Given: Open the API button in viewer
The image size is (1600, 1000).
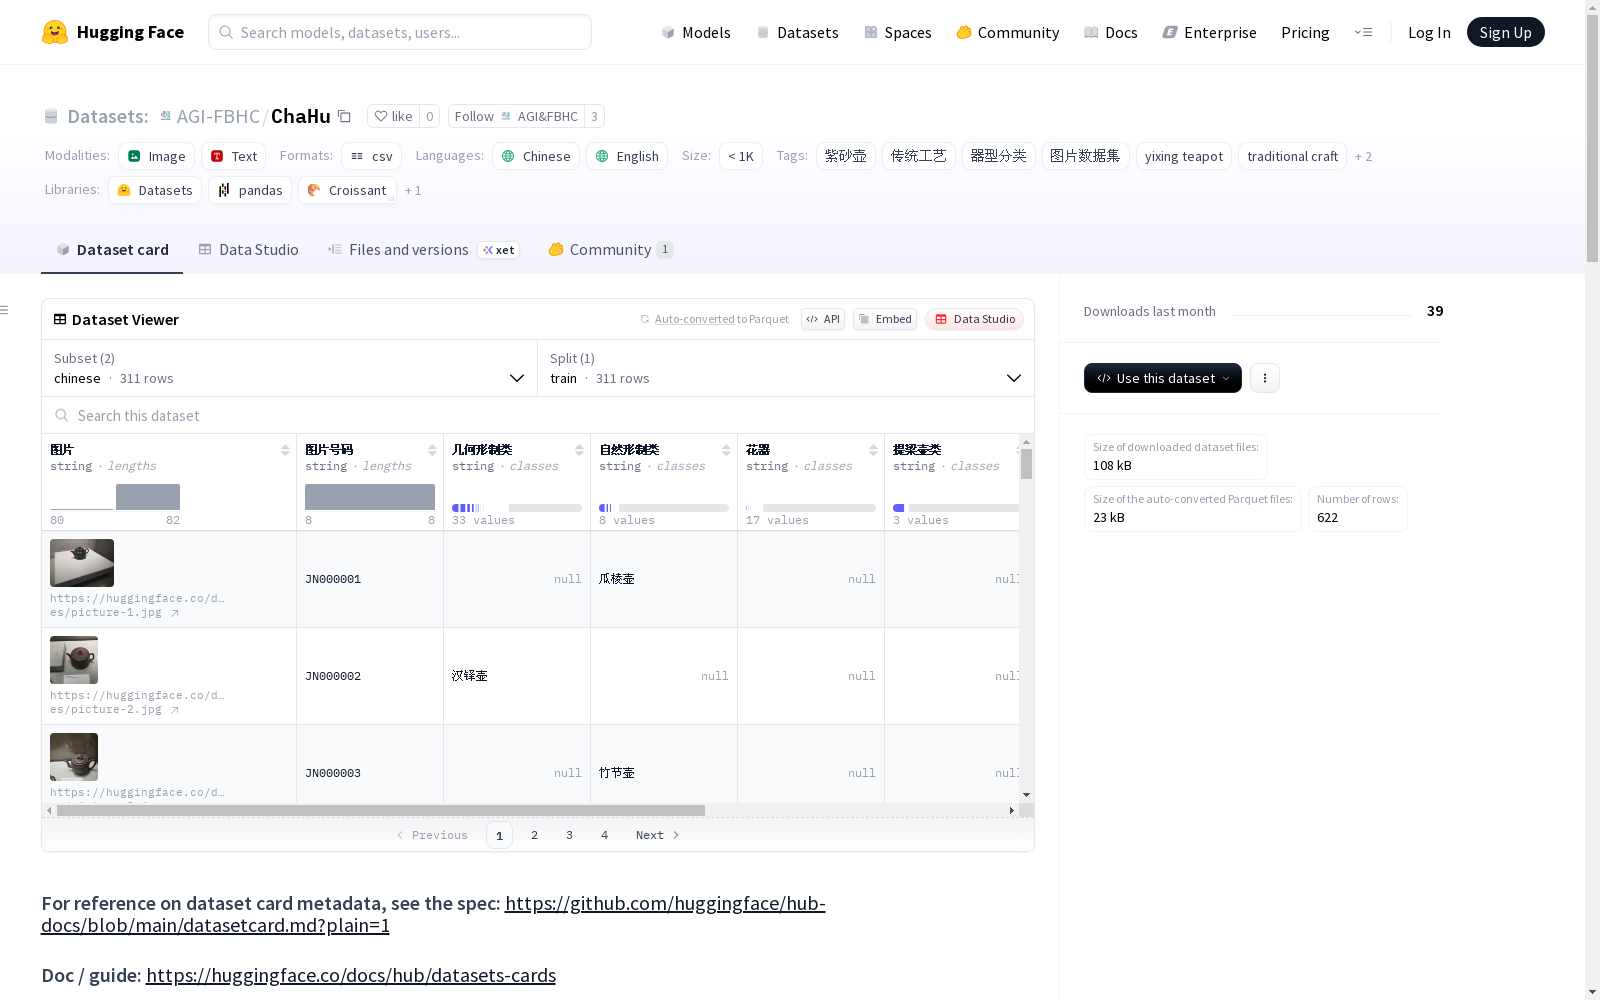Looking at the screenshot, I should pos(823,319).
